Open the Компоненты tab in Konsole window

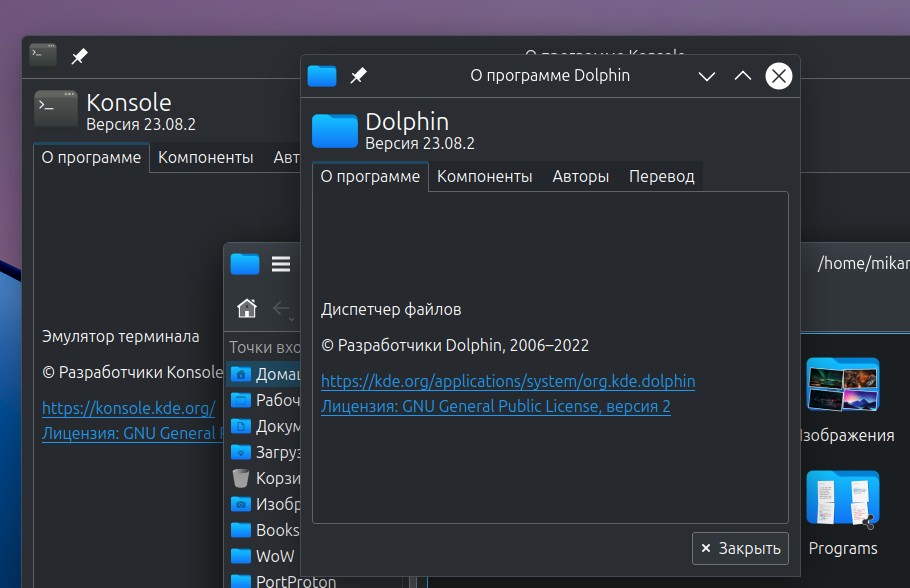205,157
